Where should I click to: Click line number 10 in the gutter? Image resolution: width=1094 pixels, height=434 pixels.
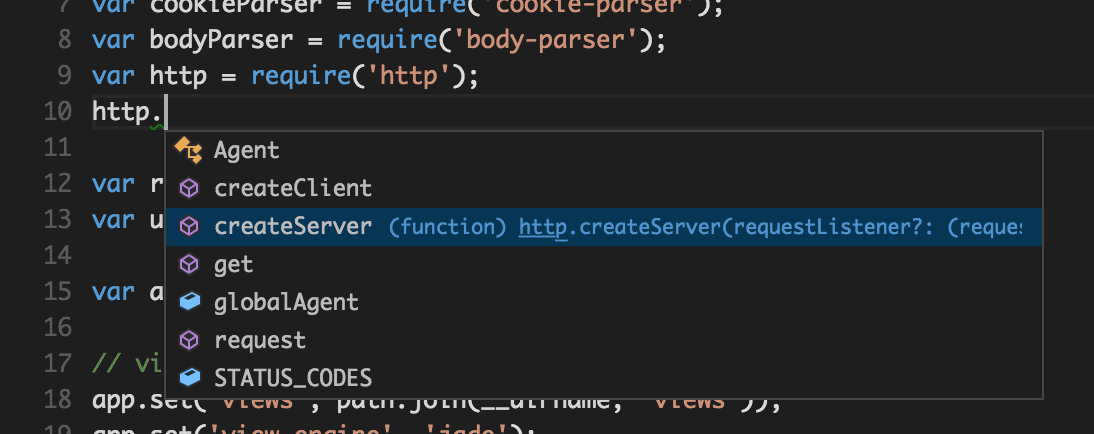(x=58, y=112)
